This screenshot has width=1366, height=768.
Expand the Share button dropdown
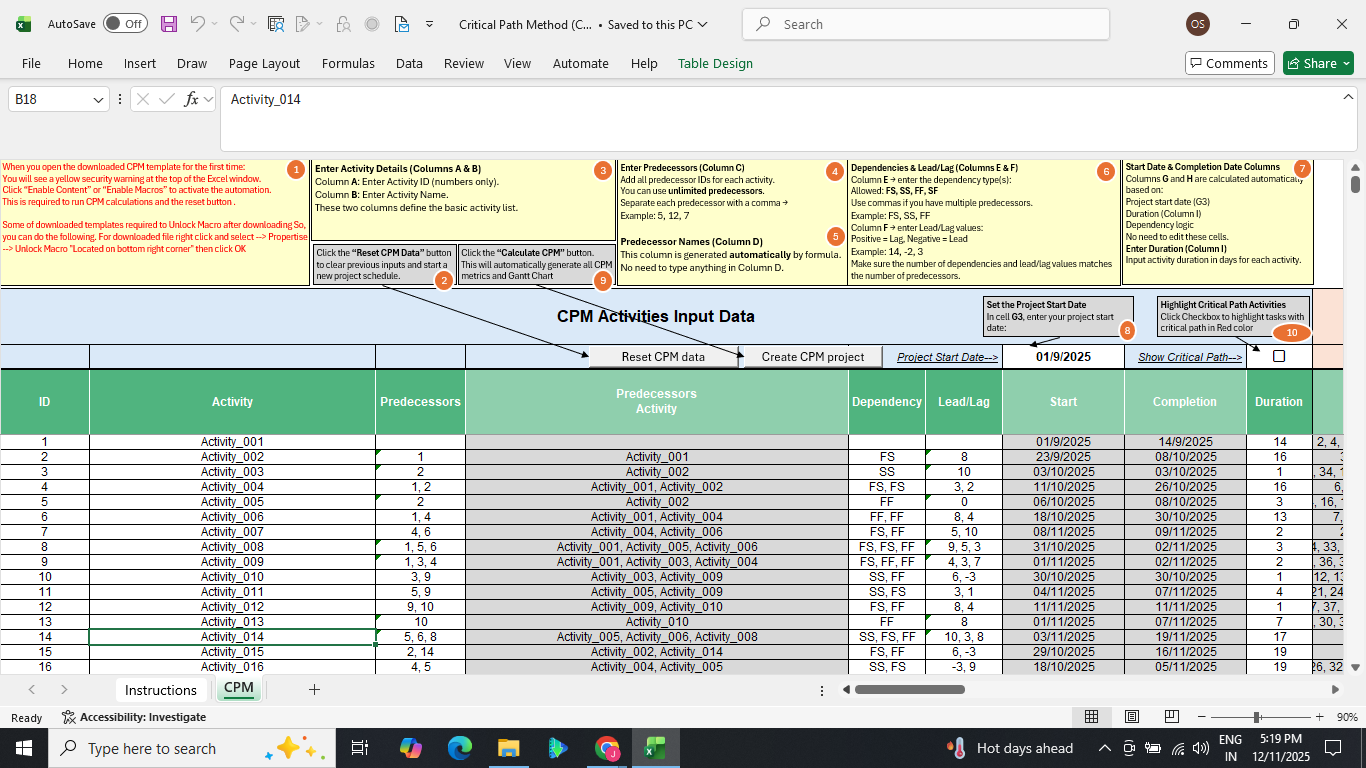tap(1346, 63)
